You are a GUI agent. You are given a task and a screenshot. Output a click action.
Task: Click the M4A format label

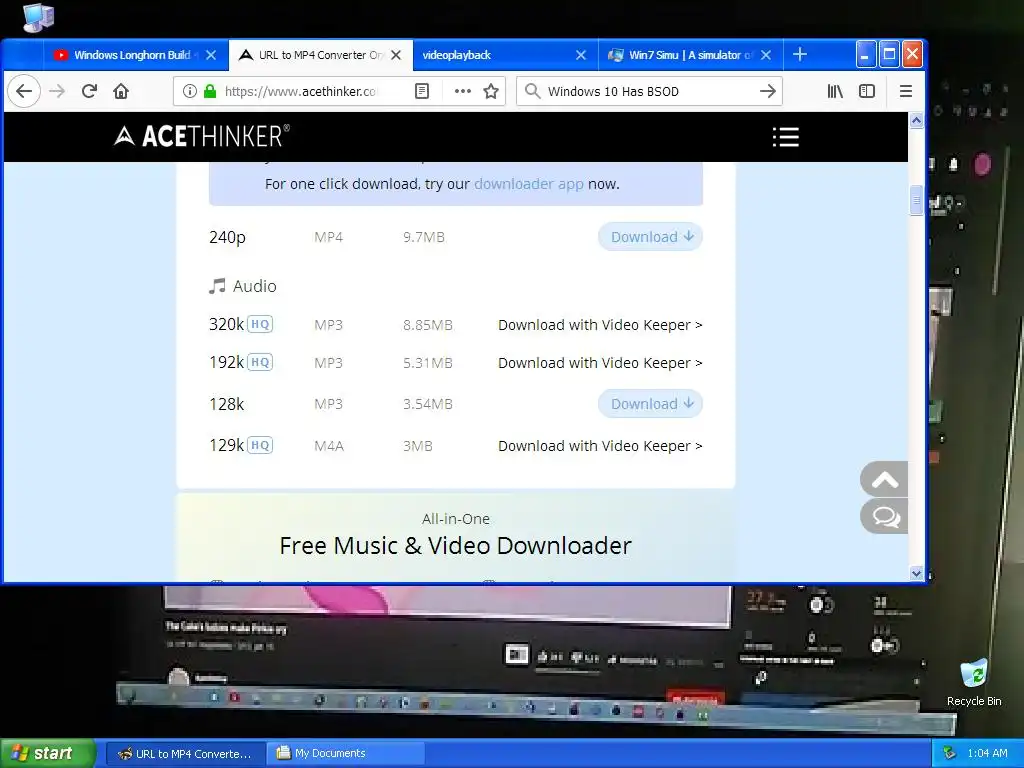click(x=328, y=446)
